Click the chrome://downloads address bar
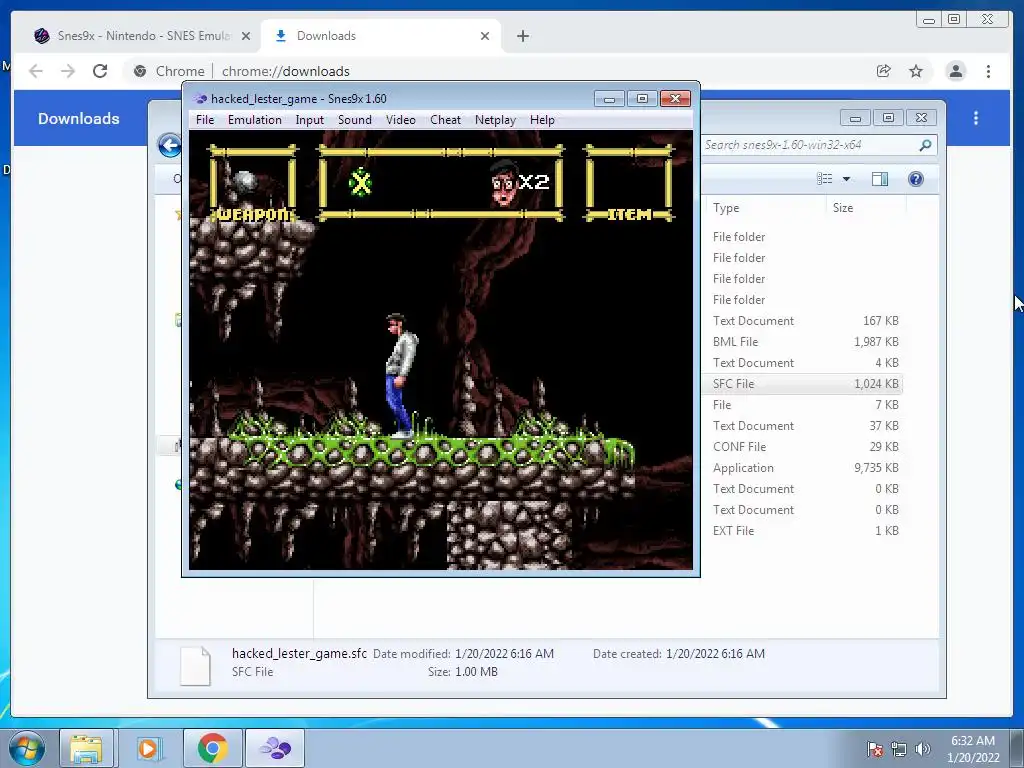The height and width of the screenshot is (768, 1024). (x=496, y=71)
